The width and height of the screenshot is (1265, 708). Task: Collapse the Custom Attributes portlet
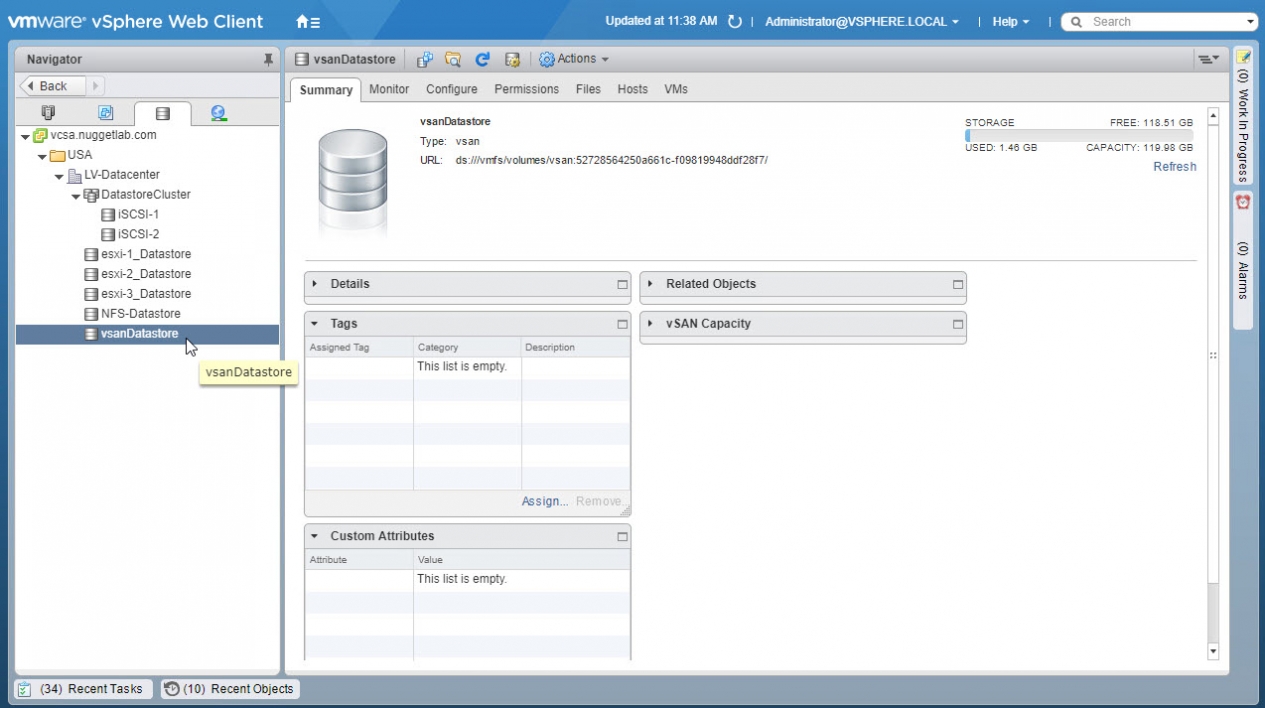[314, 536]
